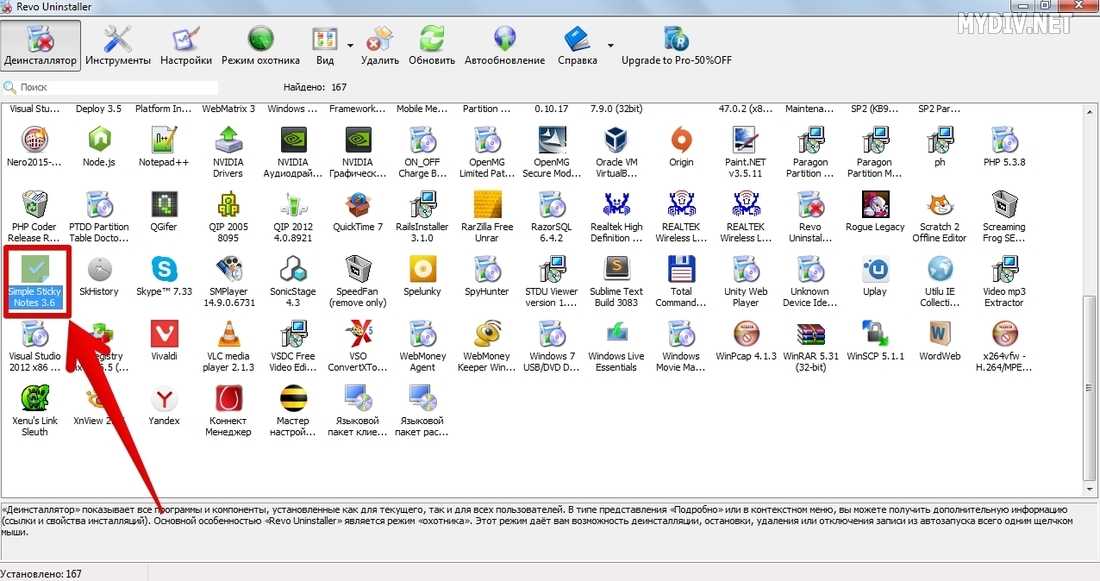This screenshot has width=1100, height=581.
Task: Select the WinRAR 5.31 icon
Action: [x=810, y=334]
